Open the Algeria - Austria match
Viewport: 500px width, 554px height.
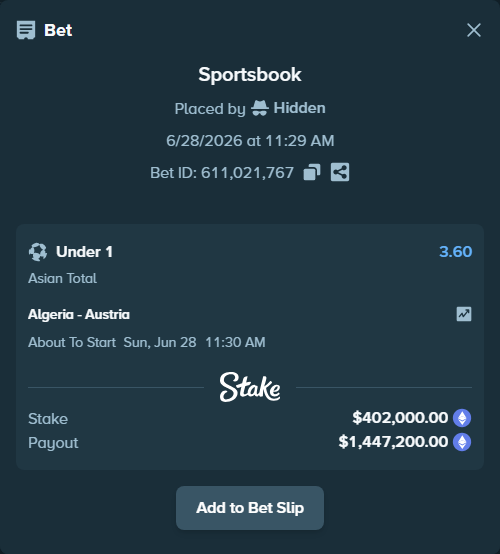(x=79, y=314)
